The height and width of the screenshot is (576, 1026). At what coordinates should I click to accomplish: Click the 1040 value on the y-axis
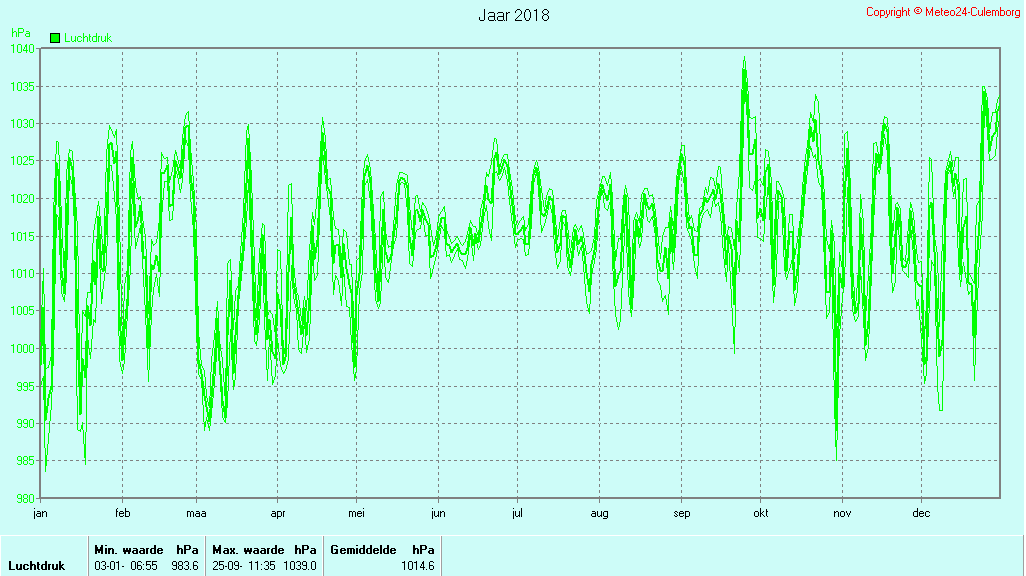coord(23,49)
